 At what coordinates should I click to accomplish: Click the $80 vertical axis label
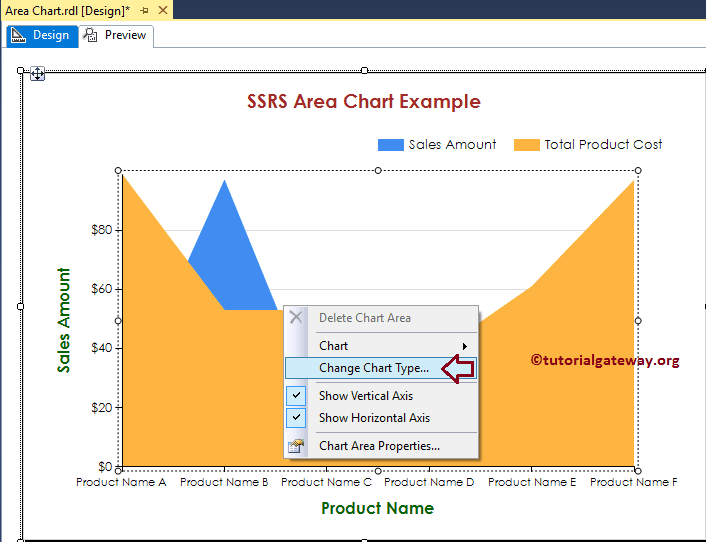[101, 230]
